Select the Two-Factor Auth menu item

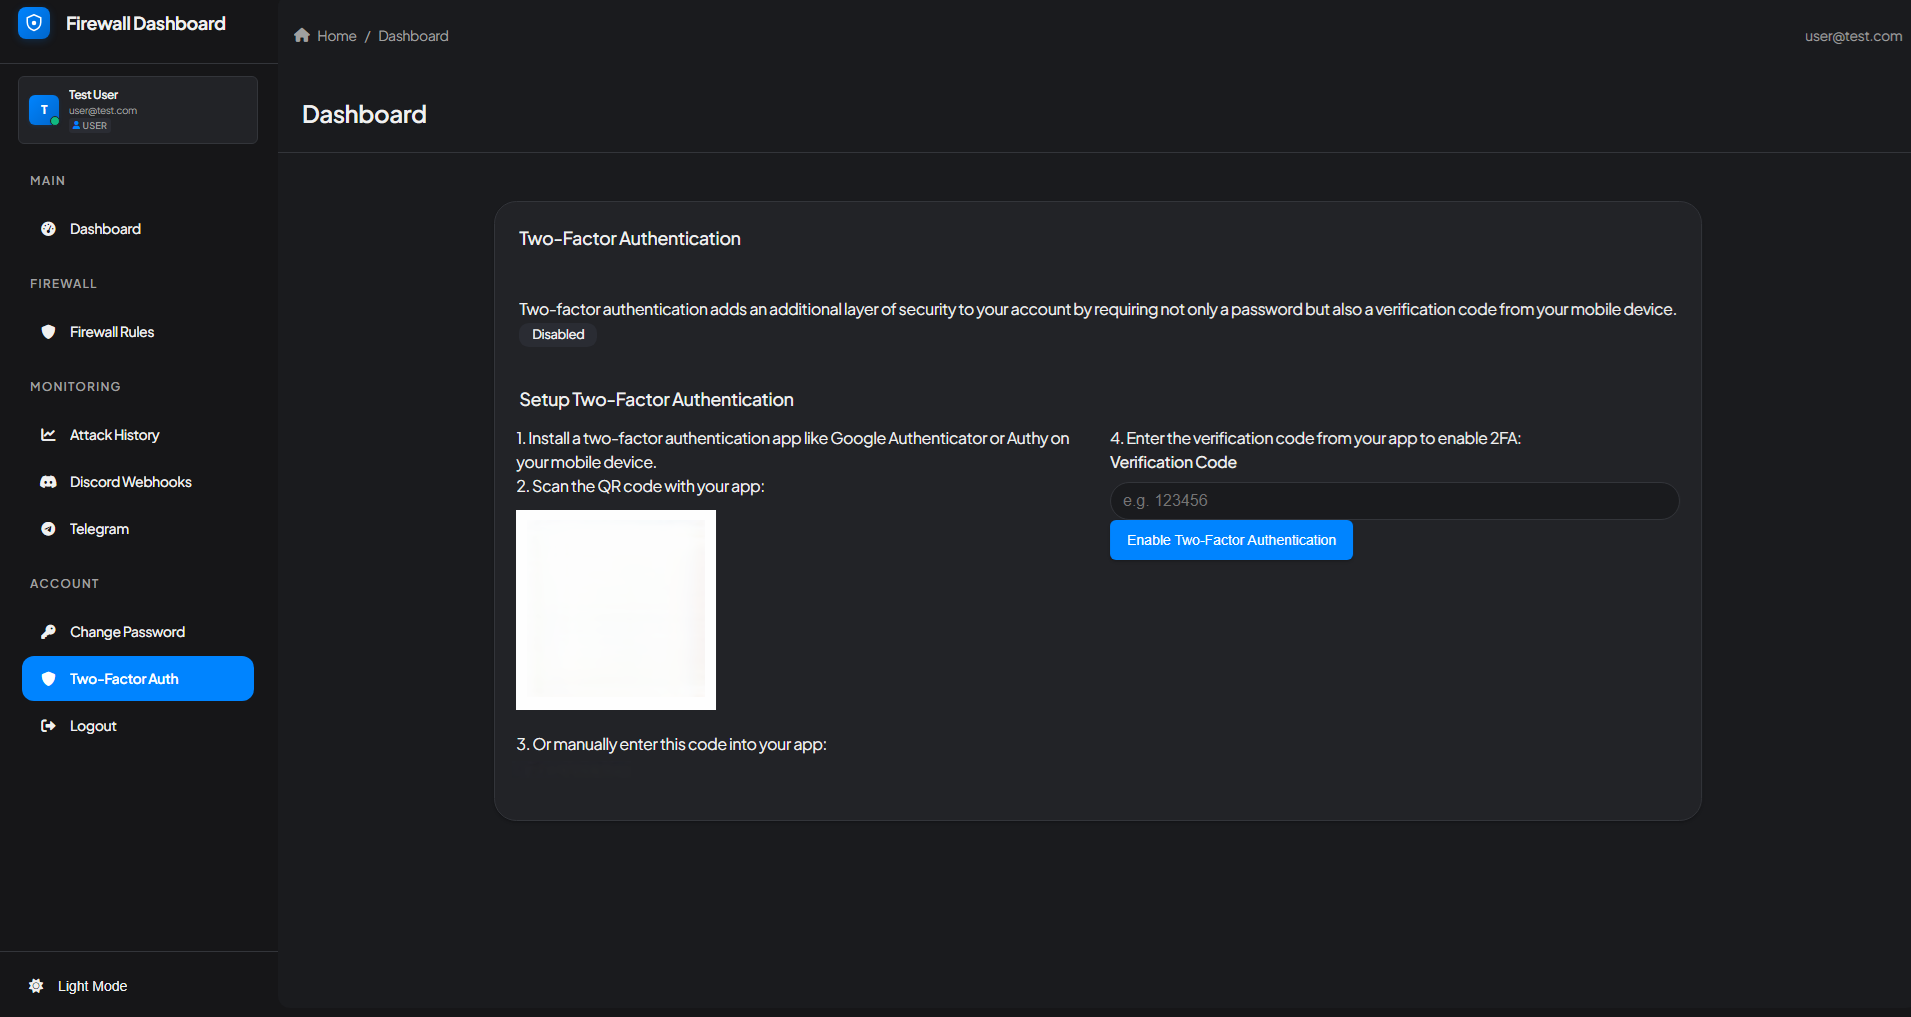pos(138,679)
